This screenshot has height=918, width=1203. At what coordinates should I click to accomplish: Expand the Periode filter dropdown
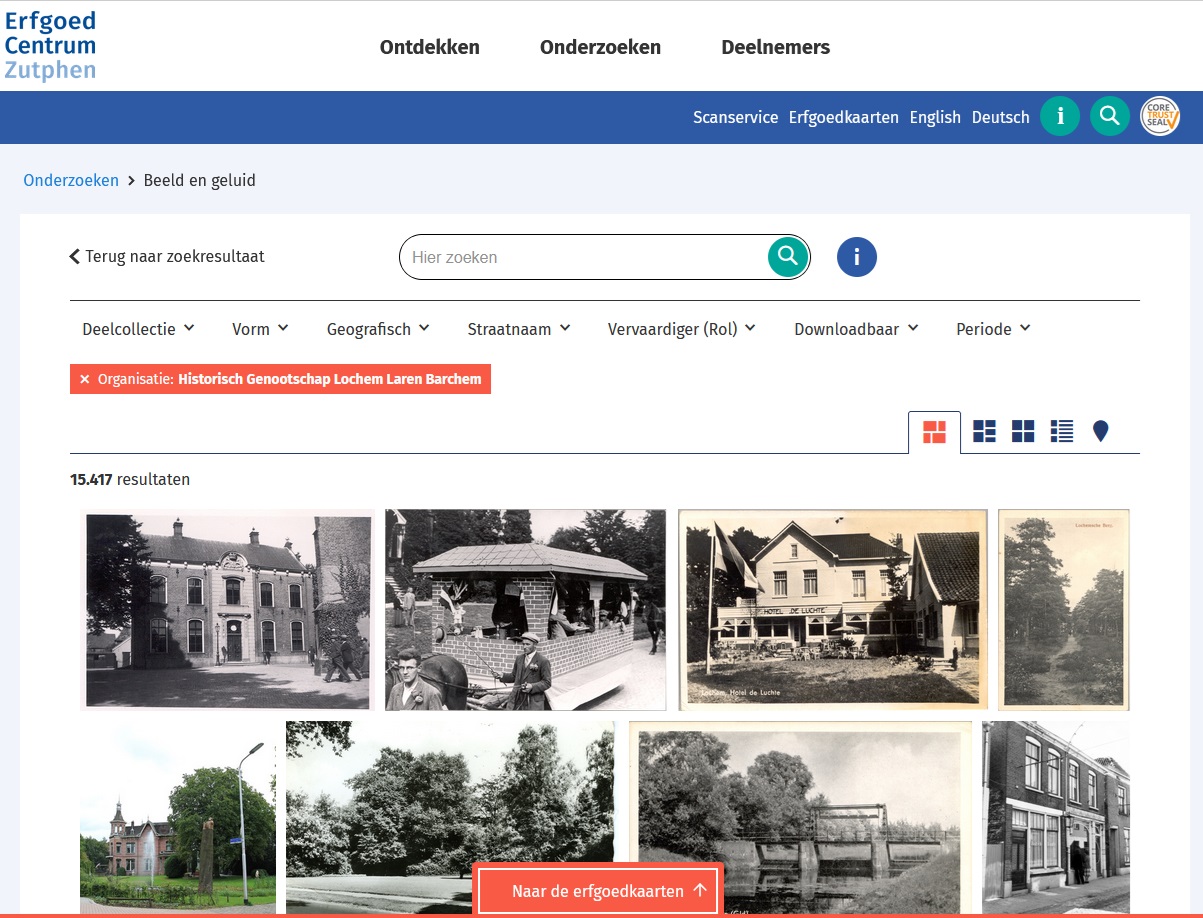coord(992,329)
